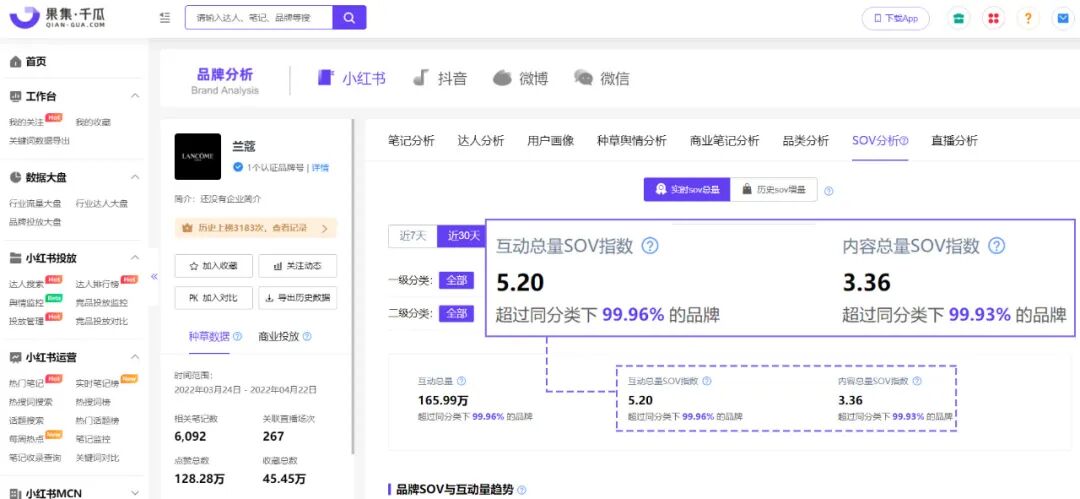The image size is (1080, 499).
Task: Open the 详情 link beside 认证品牌号
Action: pos(321,167)
